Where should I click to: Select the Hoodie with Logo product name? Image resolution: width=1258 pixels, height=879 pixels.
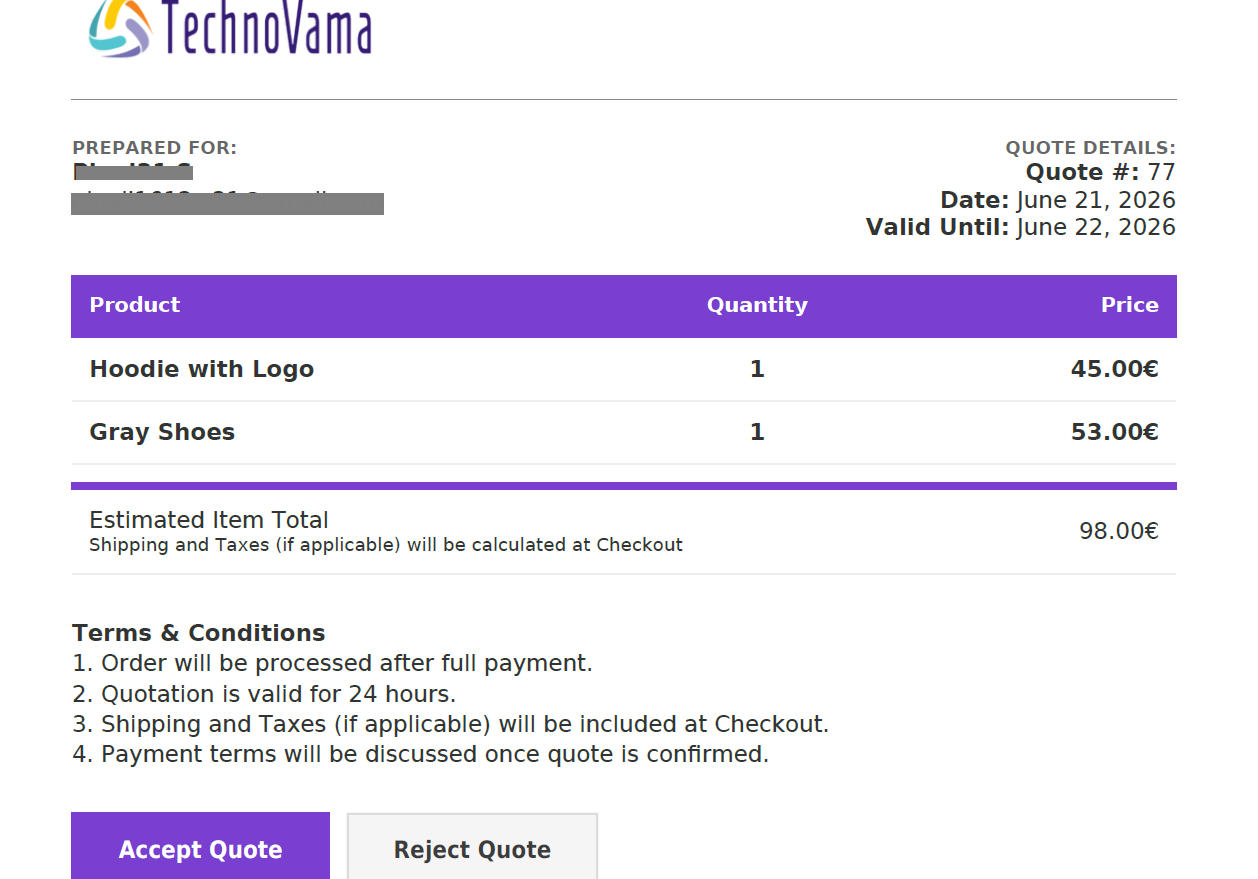coord(202,369)
